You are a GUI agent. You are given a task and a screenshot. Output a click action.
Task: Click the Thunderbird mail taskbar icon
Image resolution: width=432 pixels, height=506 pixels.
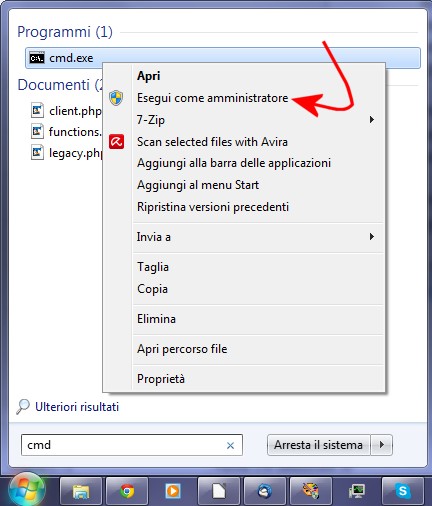point(265,491)
